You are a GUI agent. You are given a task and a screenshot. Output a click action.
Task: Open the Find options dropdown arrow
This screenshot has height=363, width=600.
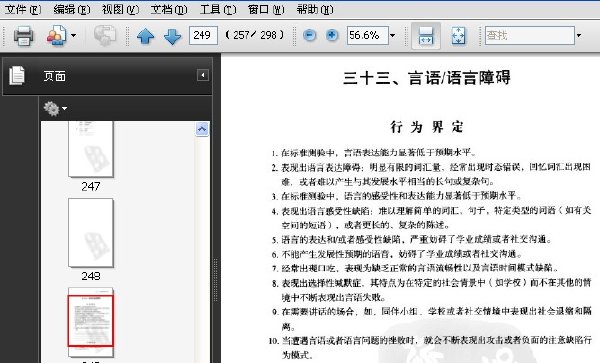[x=579, y=36]
